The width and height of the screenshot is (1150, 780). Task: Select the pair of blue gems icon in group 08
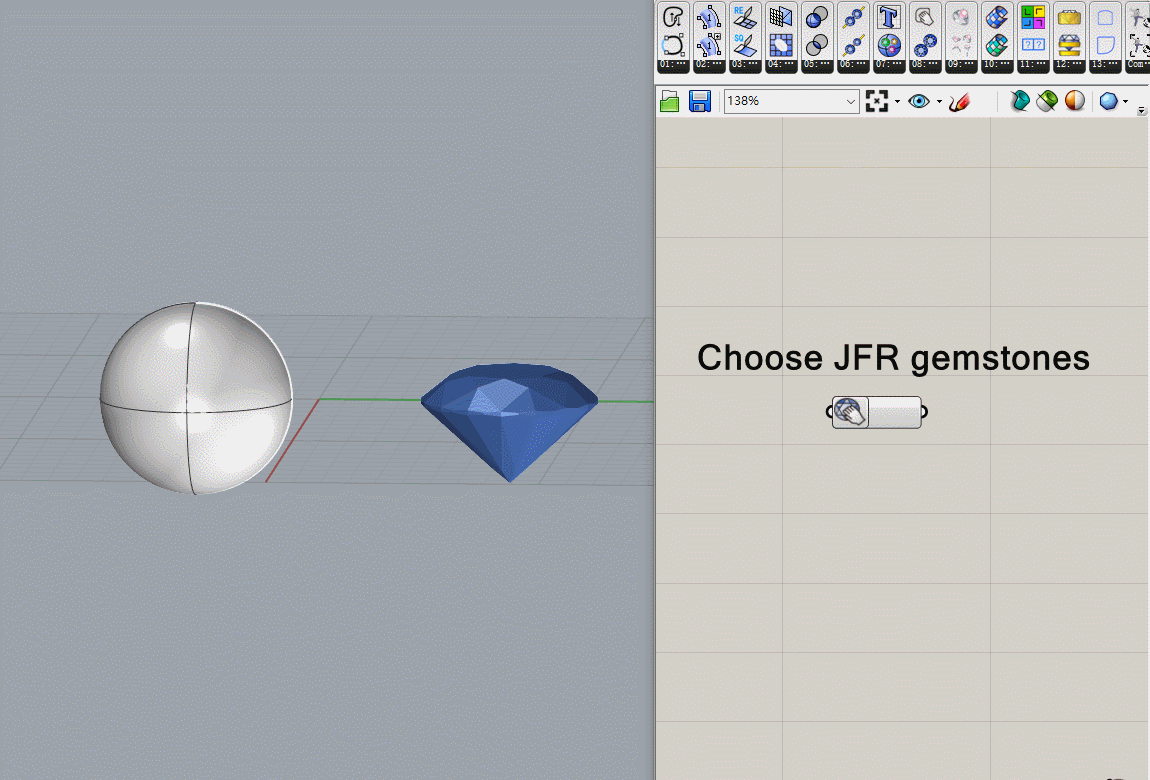point(925,45)
